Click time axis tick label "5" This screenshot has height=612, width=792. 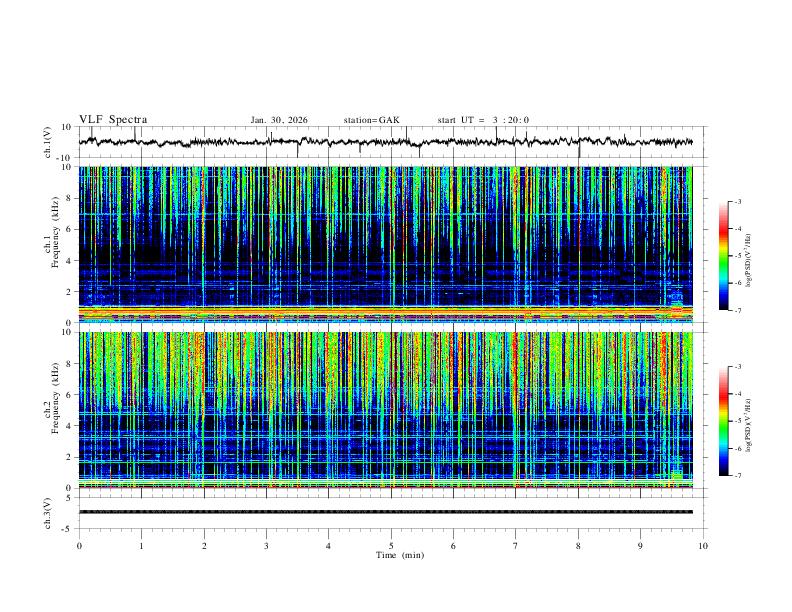click(x=391, y=546)
